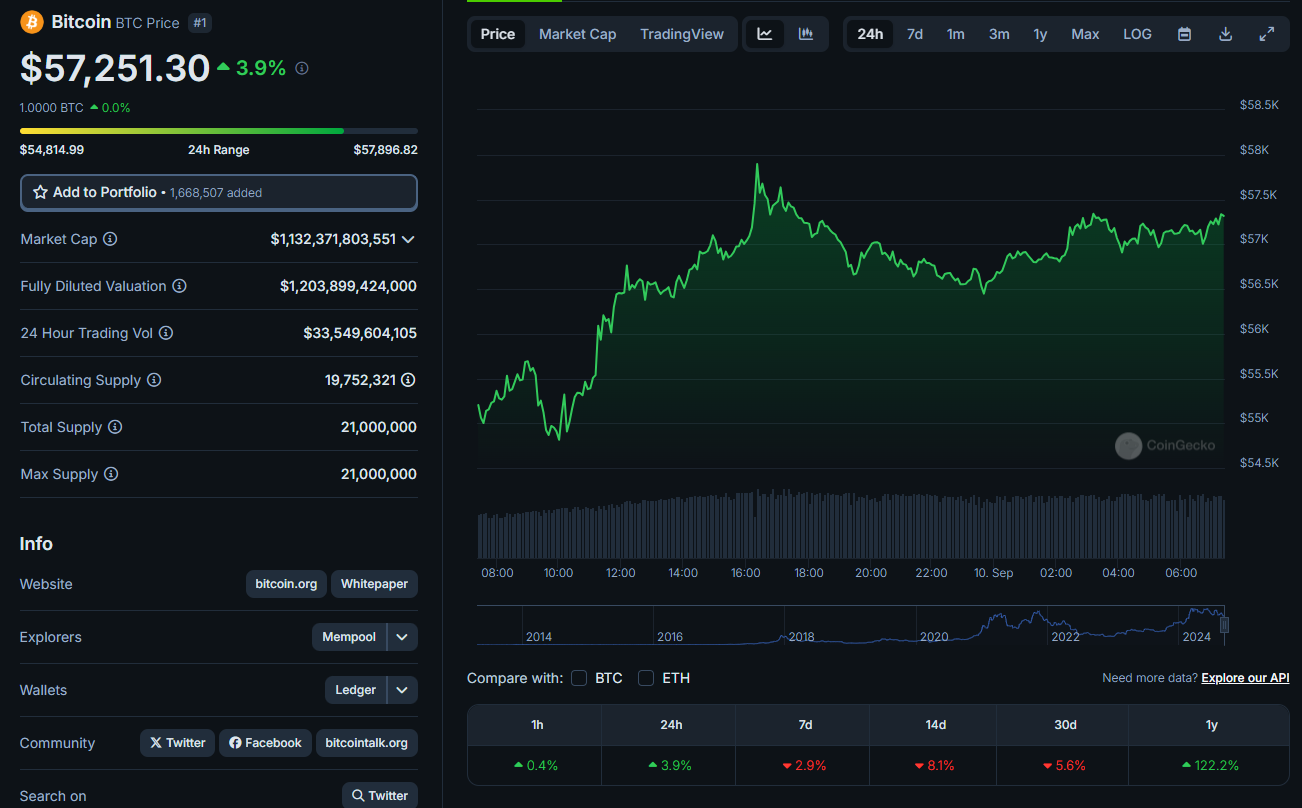Select the TradingView chart tab
The image size is (1302, 808).
[682, 34]
